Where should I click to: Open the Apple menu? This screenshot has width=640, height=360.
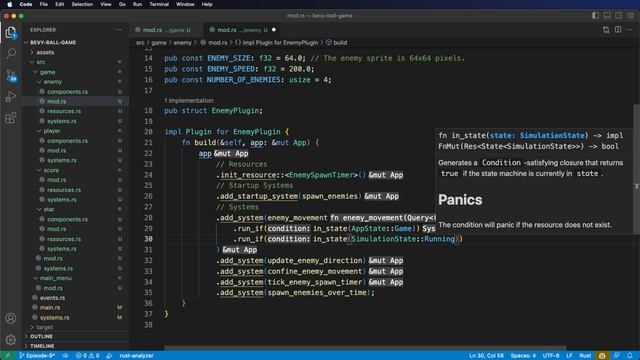(9, 4)
